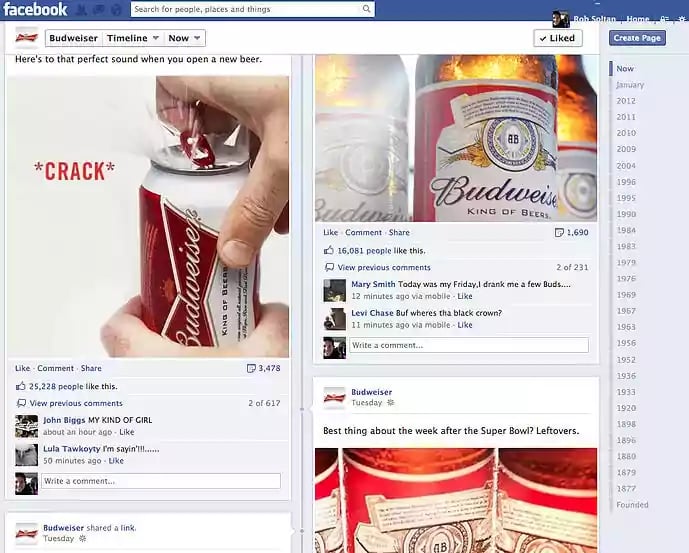Like John Biggs comment
689x553 pixels.
pyautogui.click(x=127, y=432)
